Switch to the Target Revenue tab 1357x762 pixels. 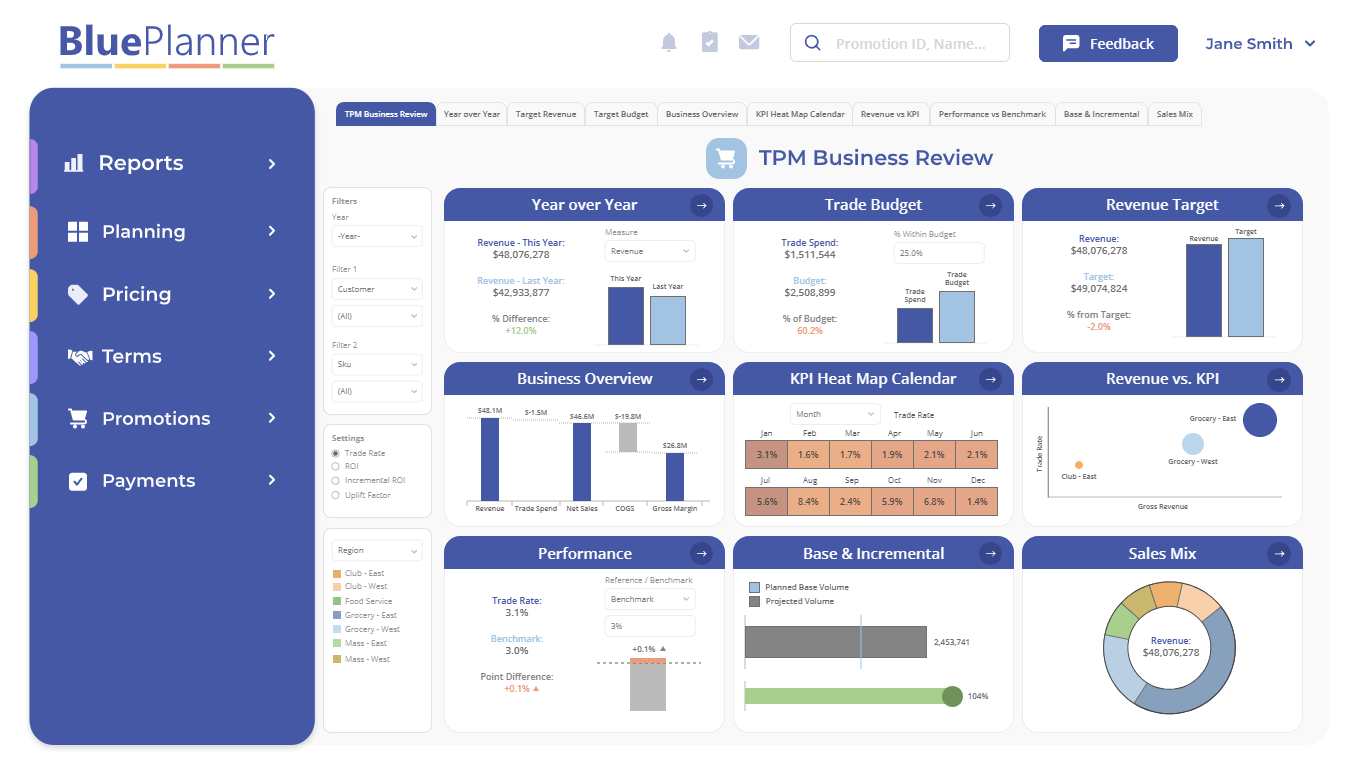[x=545, y=113]
